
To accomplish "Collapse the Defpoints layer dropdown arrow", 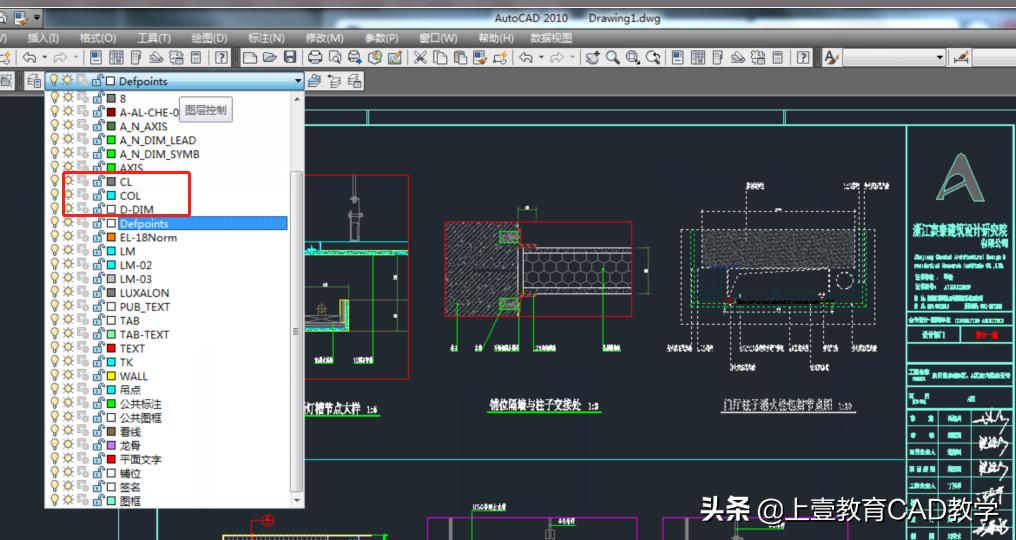I will [x=297, y=81].
